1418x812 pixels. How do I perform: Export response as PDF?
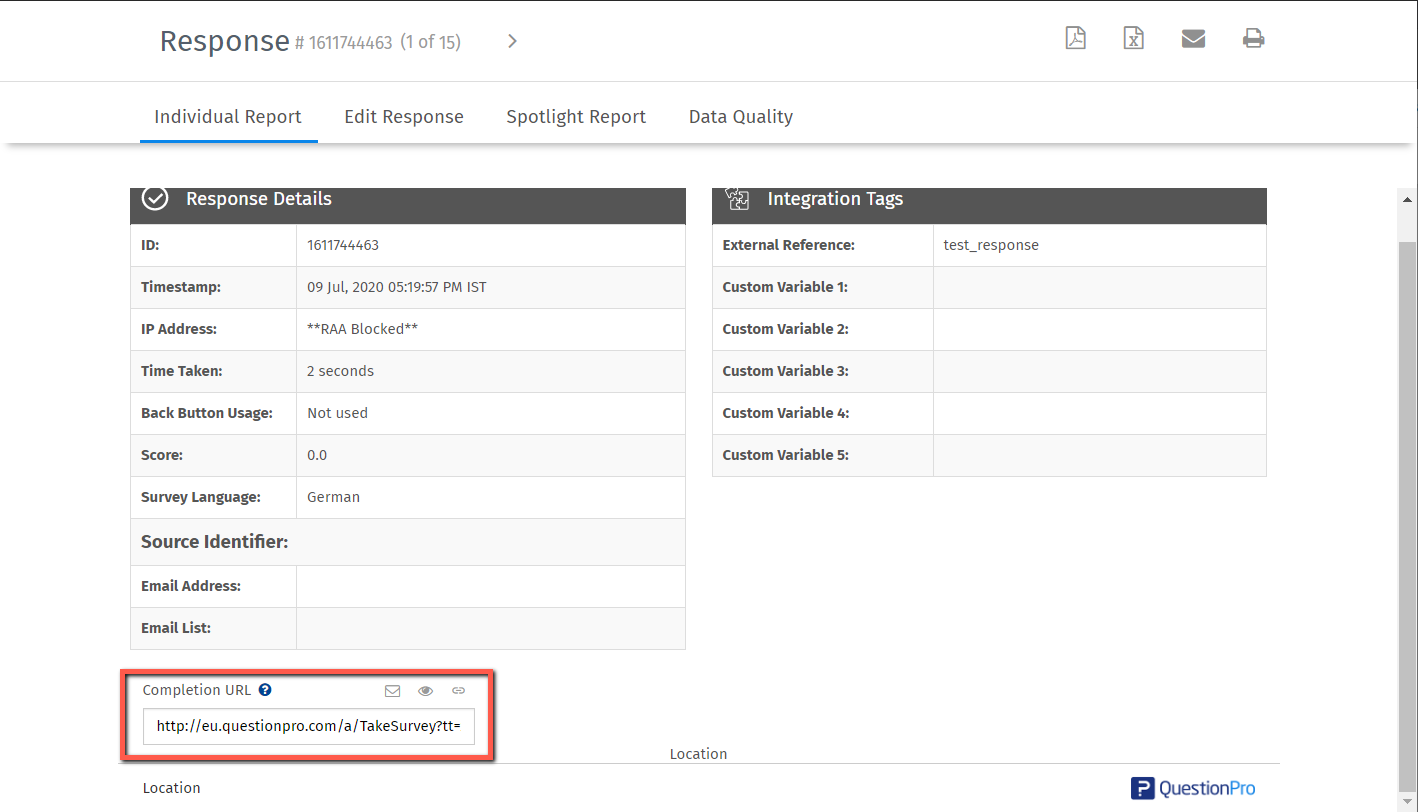[x=1075, y=39]
